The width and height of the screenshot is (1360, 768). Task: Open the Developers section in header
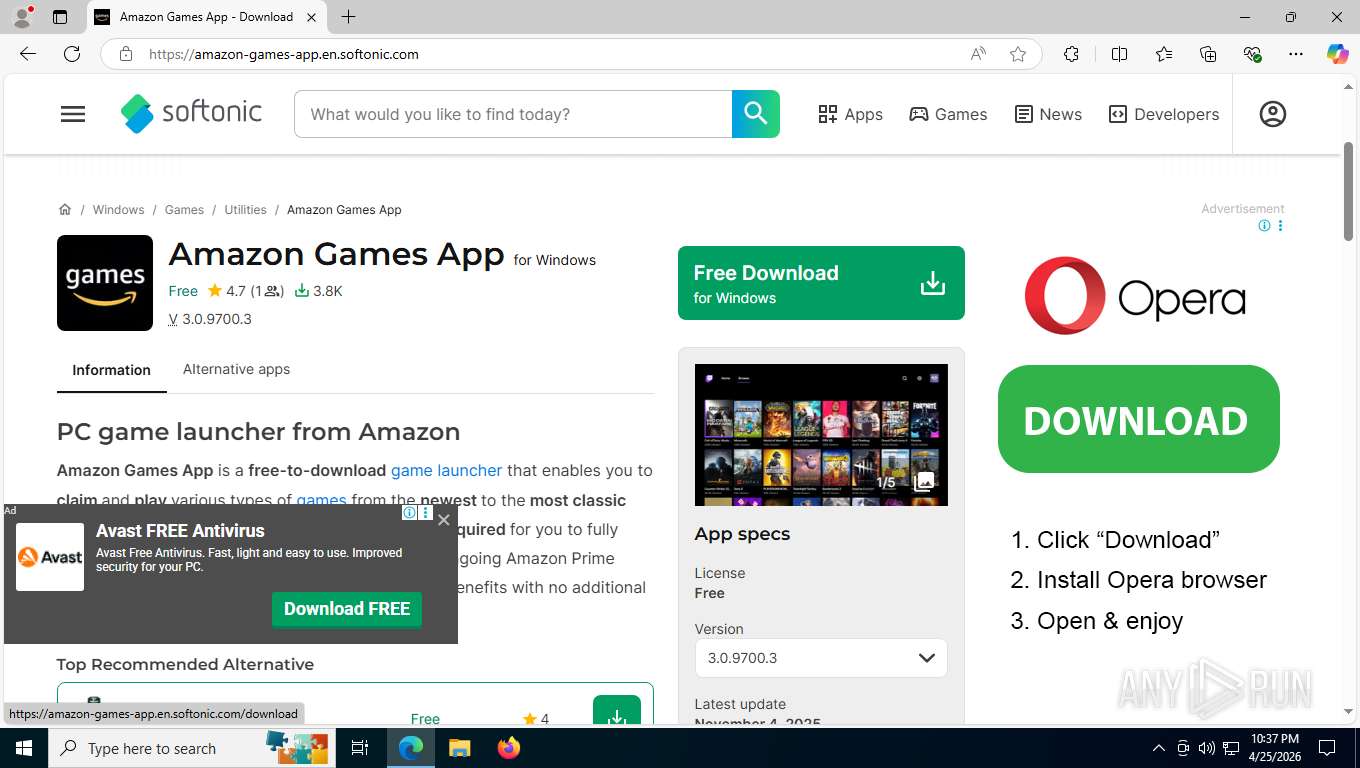[1164, 114]
